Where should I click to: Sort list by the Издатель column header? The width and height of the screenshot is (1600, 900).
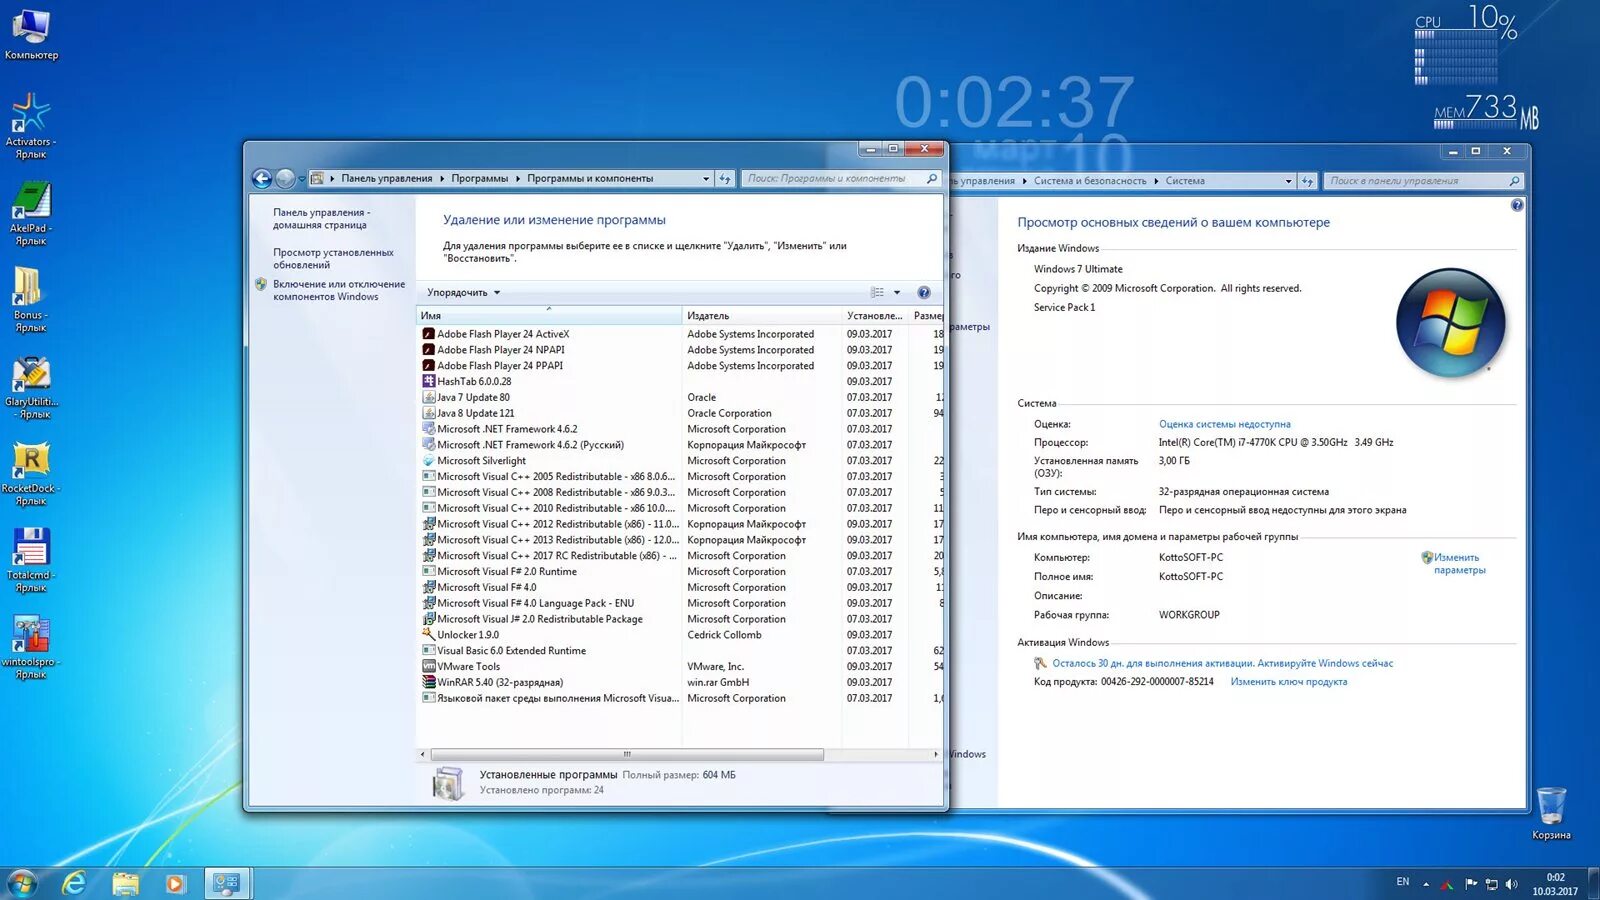(761, 316)
